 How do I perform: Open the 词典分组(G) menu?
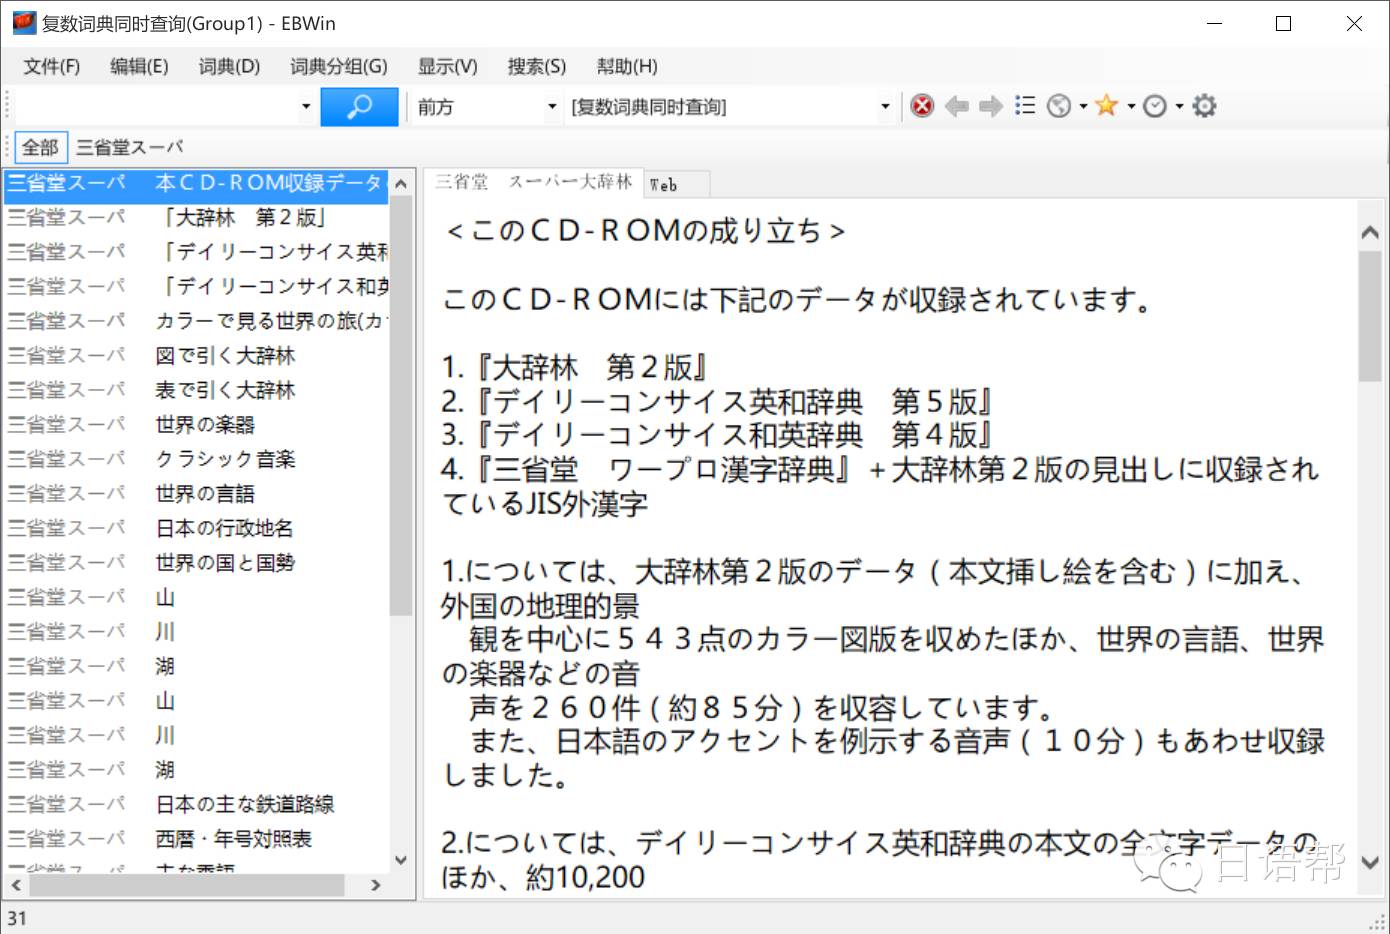339,67
